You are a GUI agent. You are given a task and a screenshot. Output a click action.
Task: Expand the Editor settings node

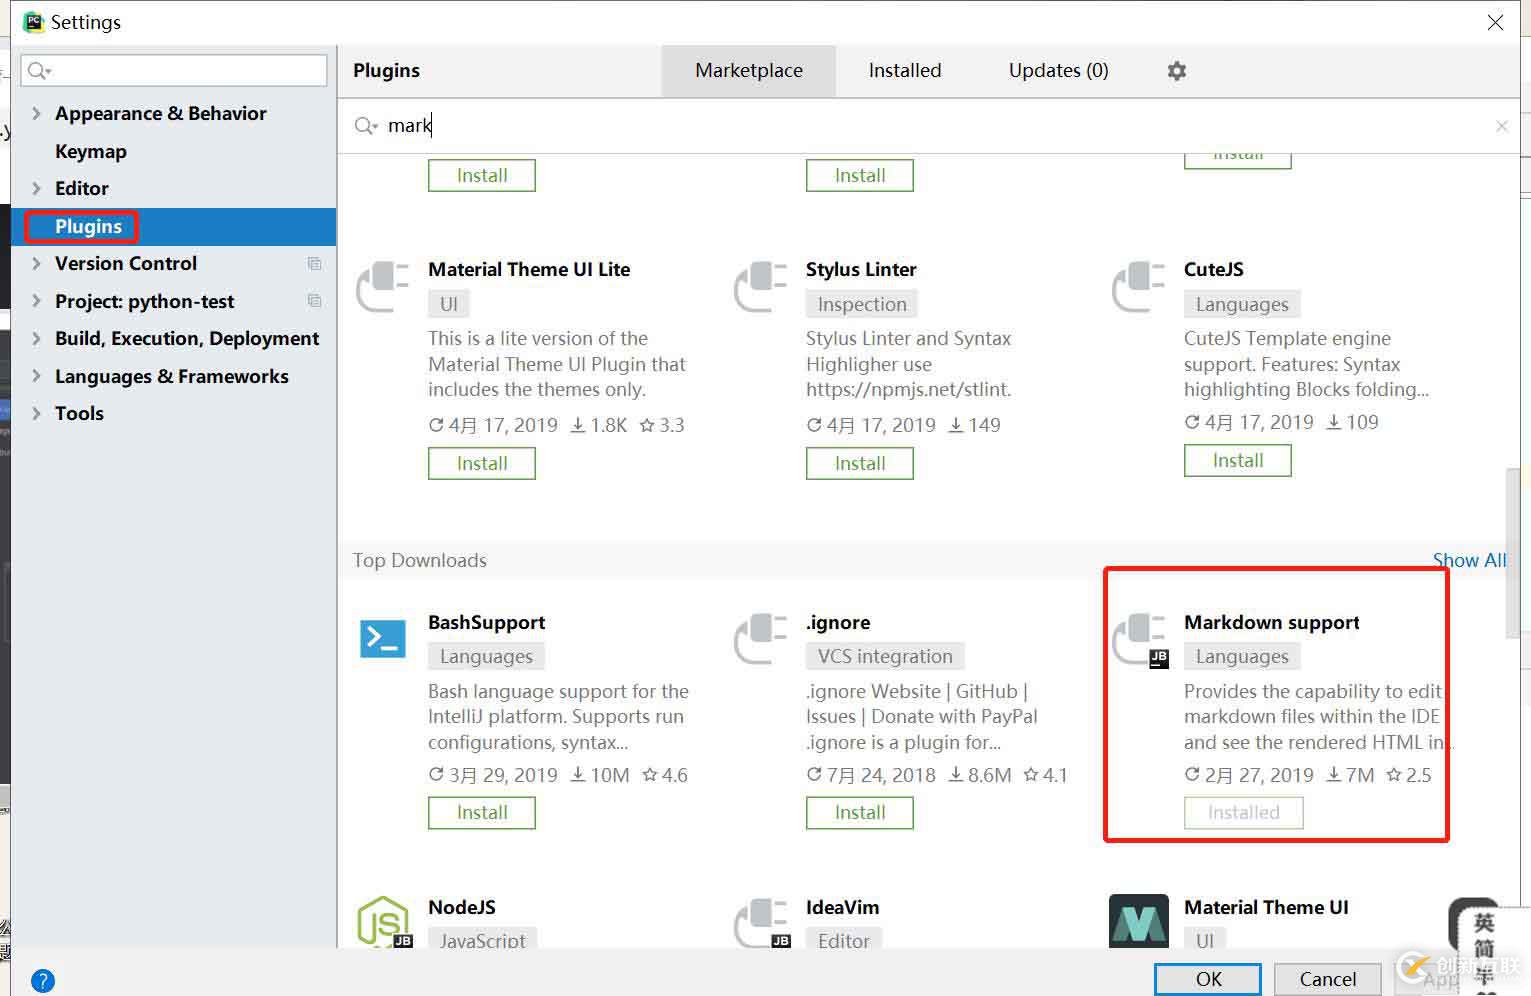[36, 189]
